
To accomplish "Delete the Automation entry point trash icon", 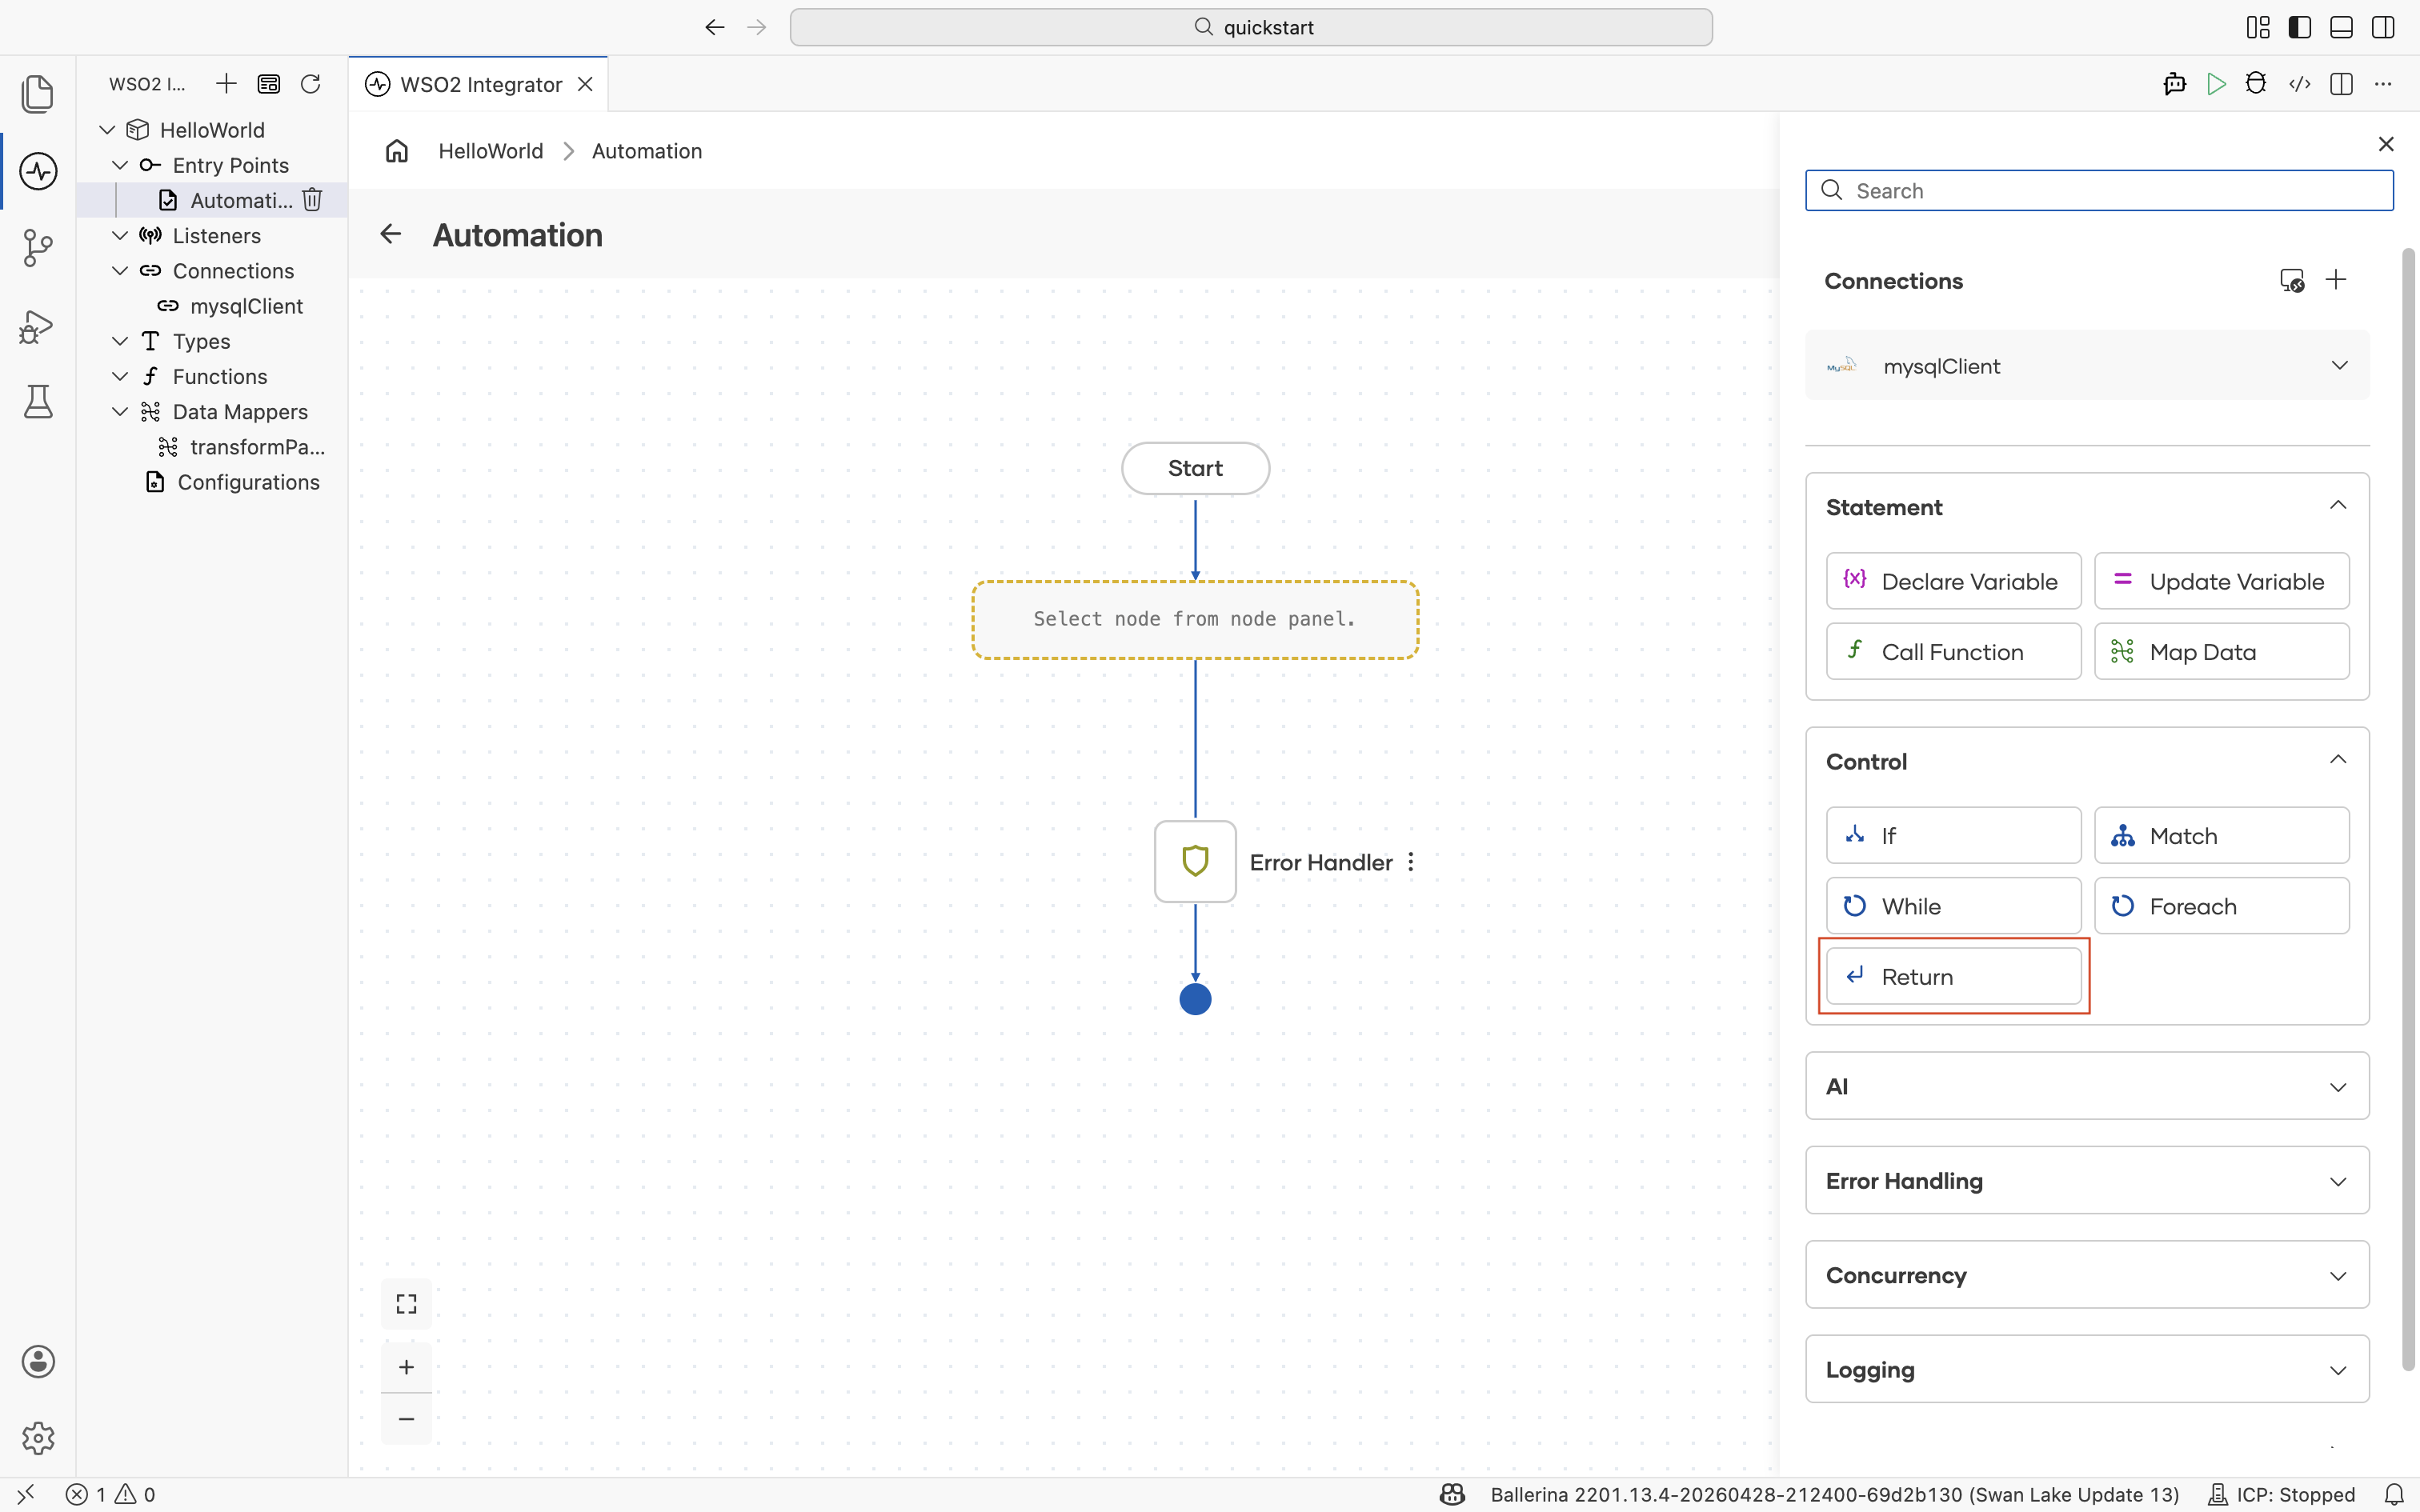I will (312, 200).
